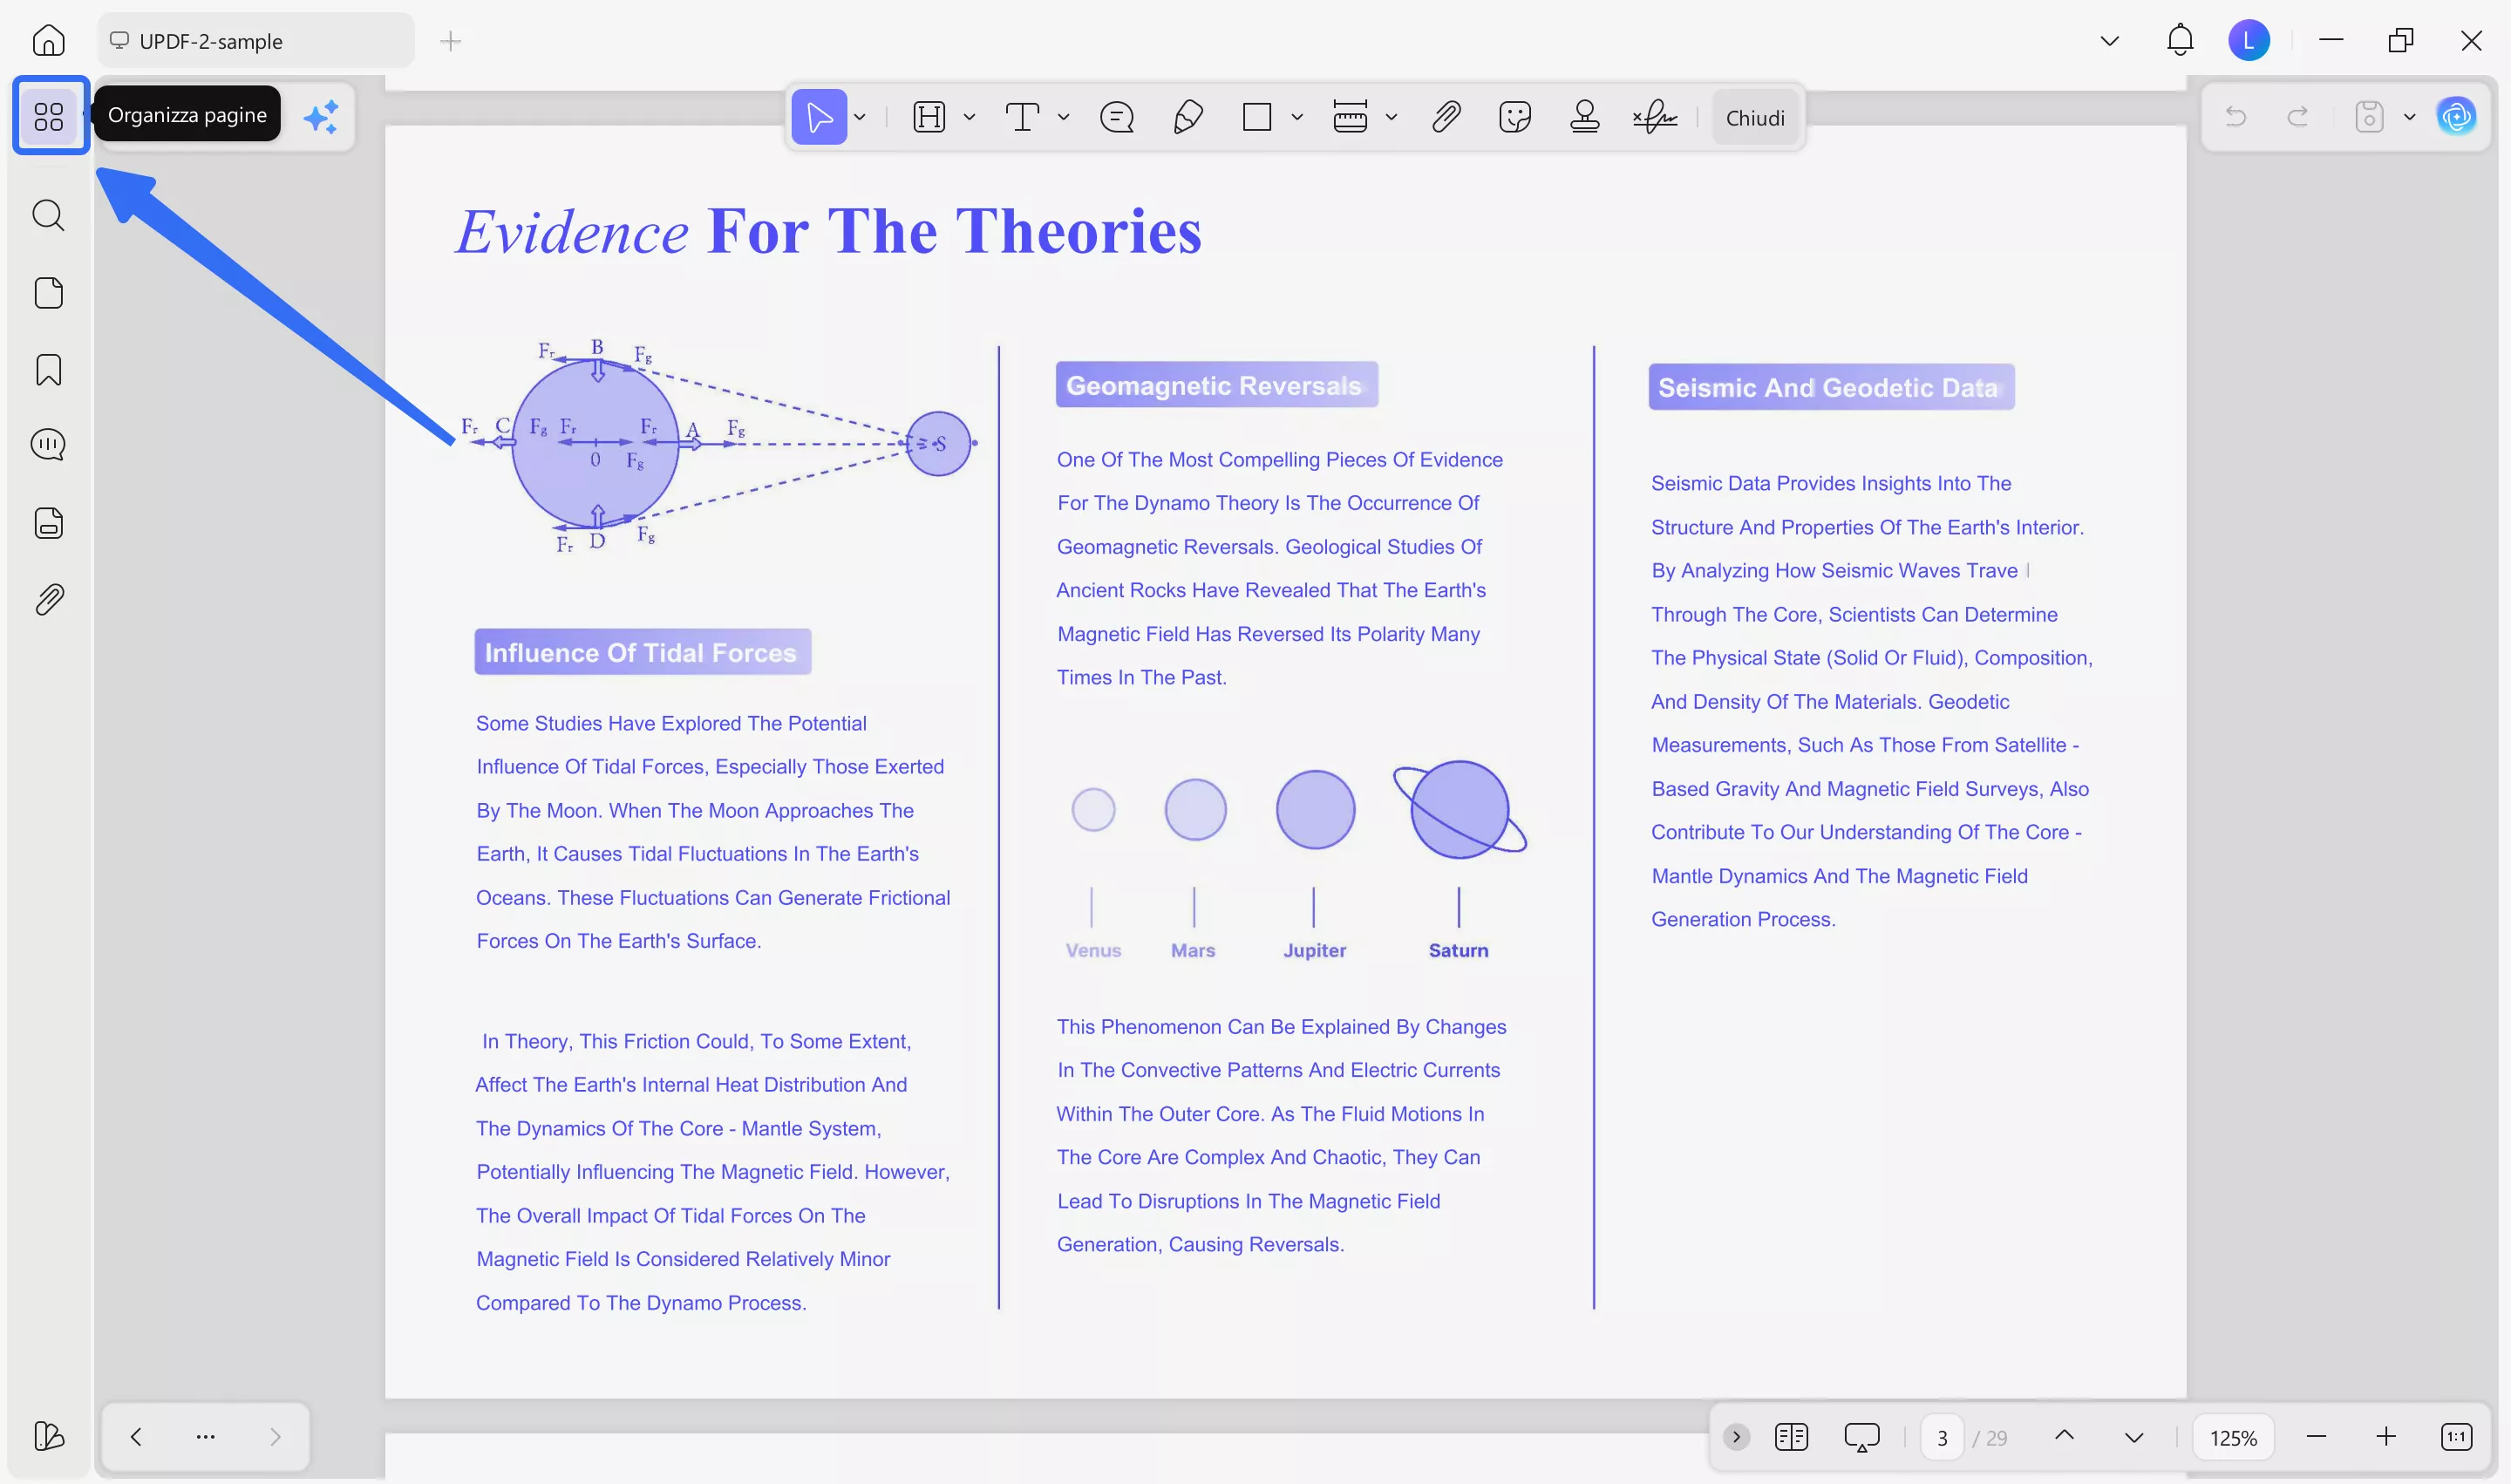Select the Text tool in the toolbar
This screenshot has height=1484, width=2511.
[1022, 117]
